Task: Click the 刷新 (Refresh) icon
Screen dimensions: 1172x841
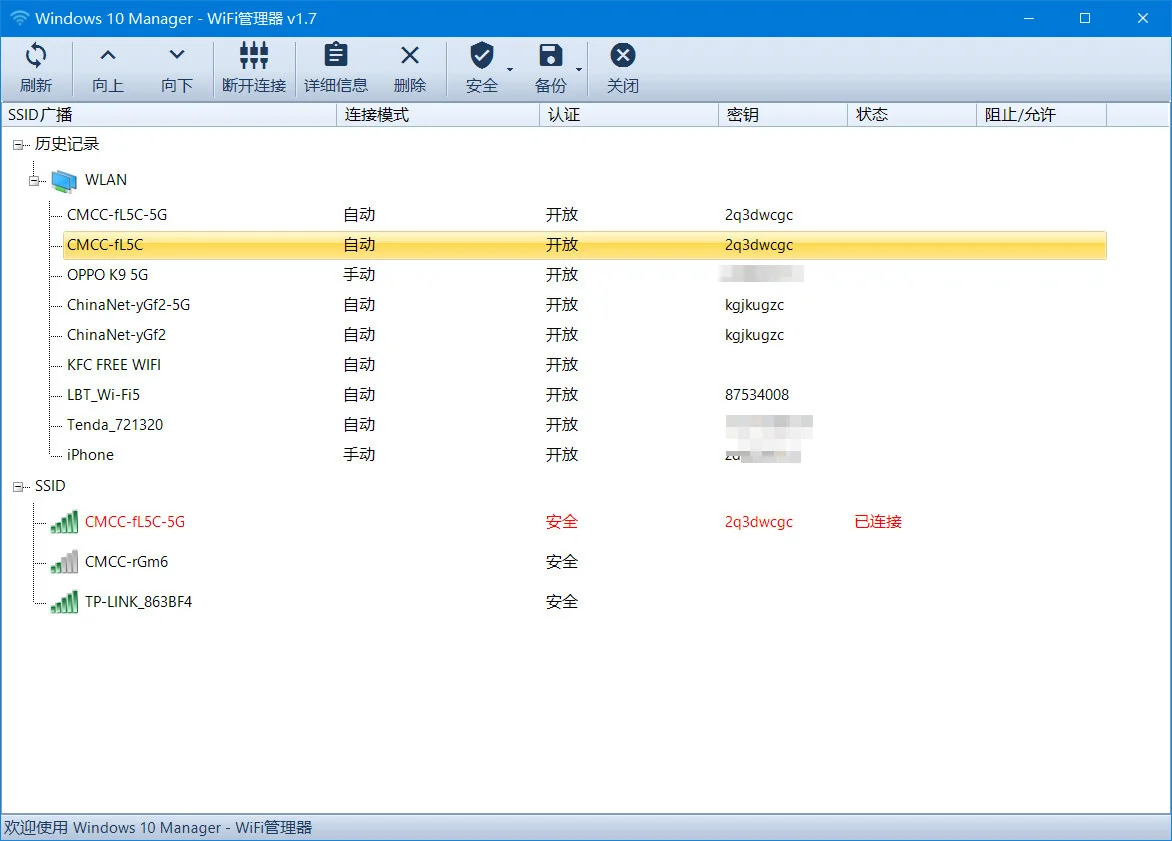Action: [x=36, y=56]
